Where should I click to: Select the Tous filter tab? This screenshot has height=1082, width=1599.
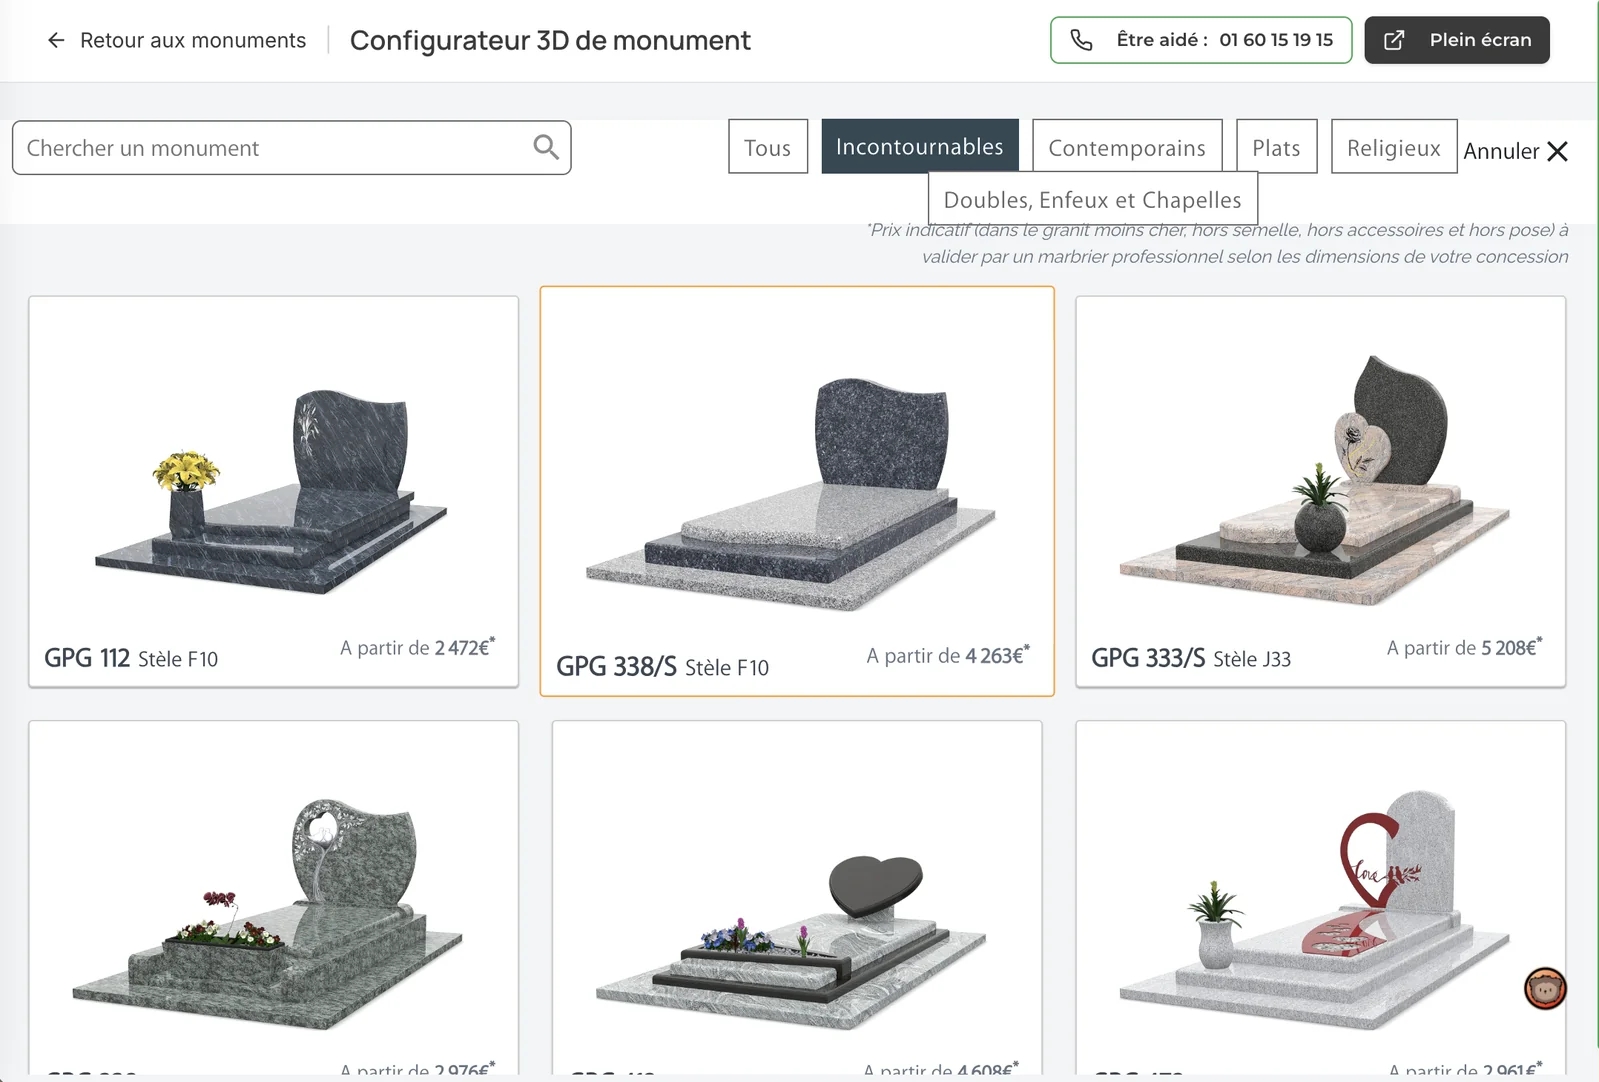click(768, 147)
